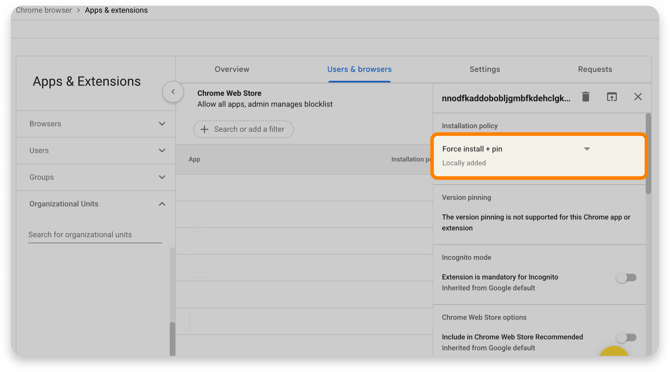Screen dimensions: 670x372
Task: Expand the Users section
Action: [96, 150]
